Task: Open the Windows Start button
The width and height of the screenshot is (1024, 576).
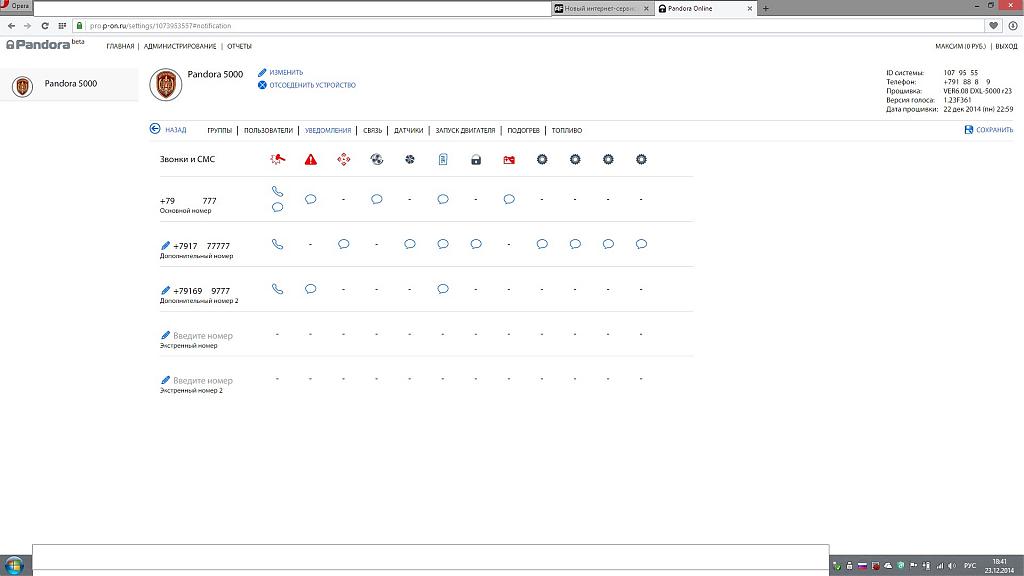Action: pyautogui.click(x=14, y=565)
